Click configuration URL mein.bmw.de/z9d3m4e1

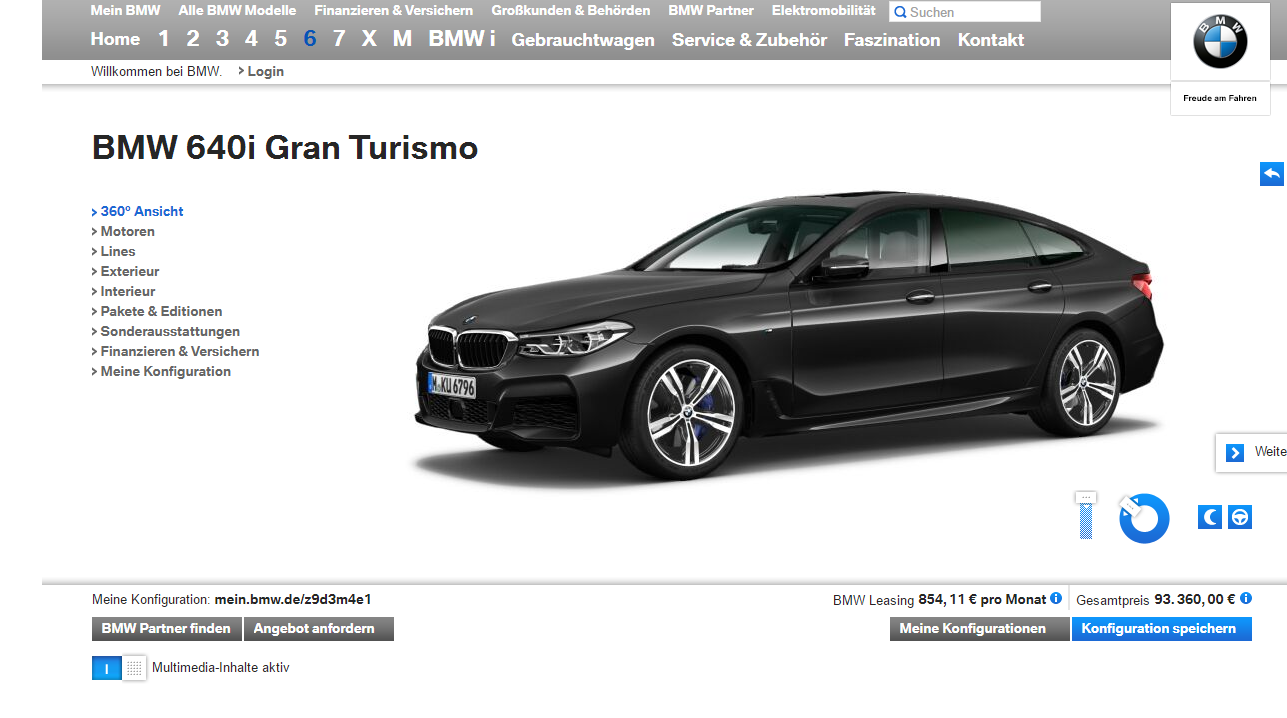point(293,599)
